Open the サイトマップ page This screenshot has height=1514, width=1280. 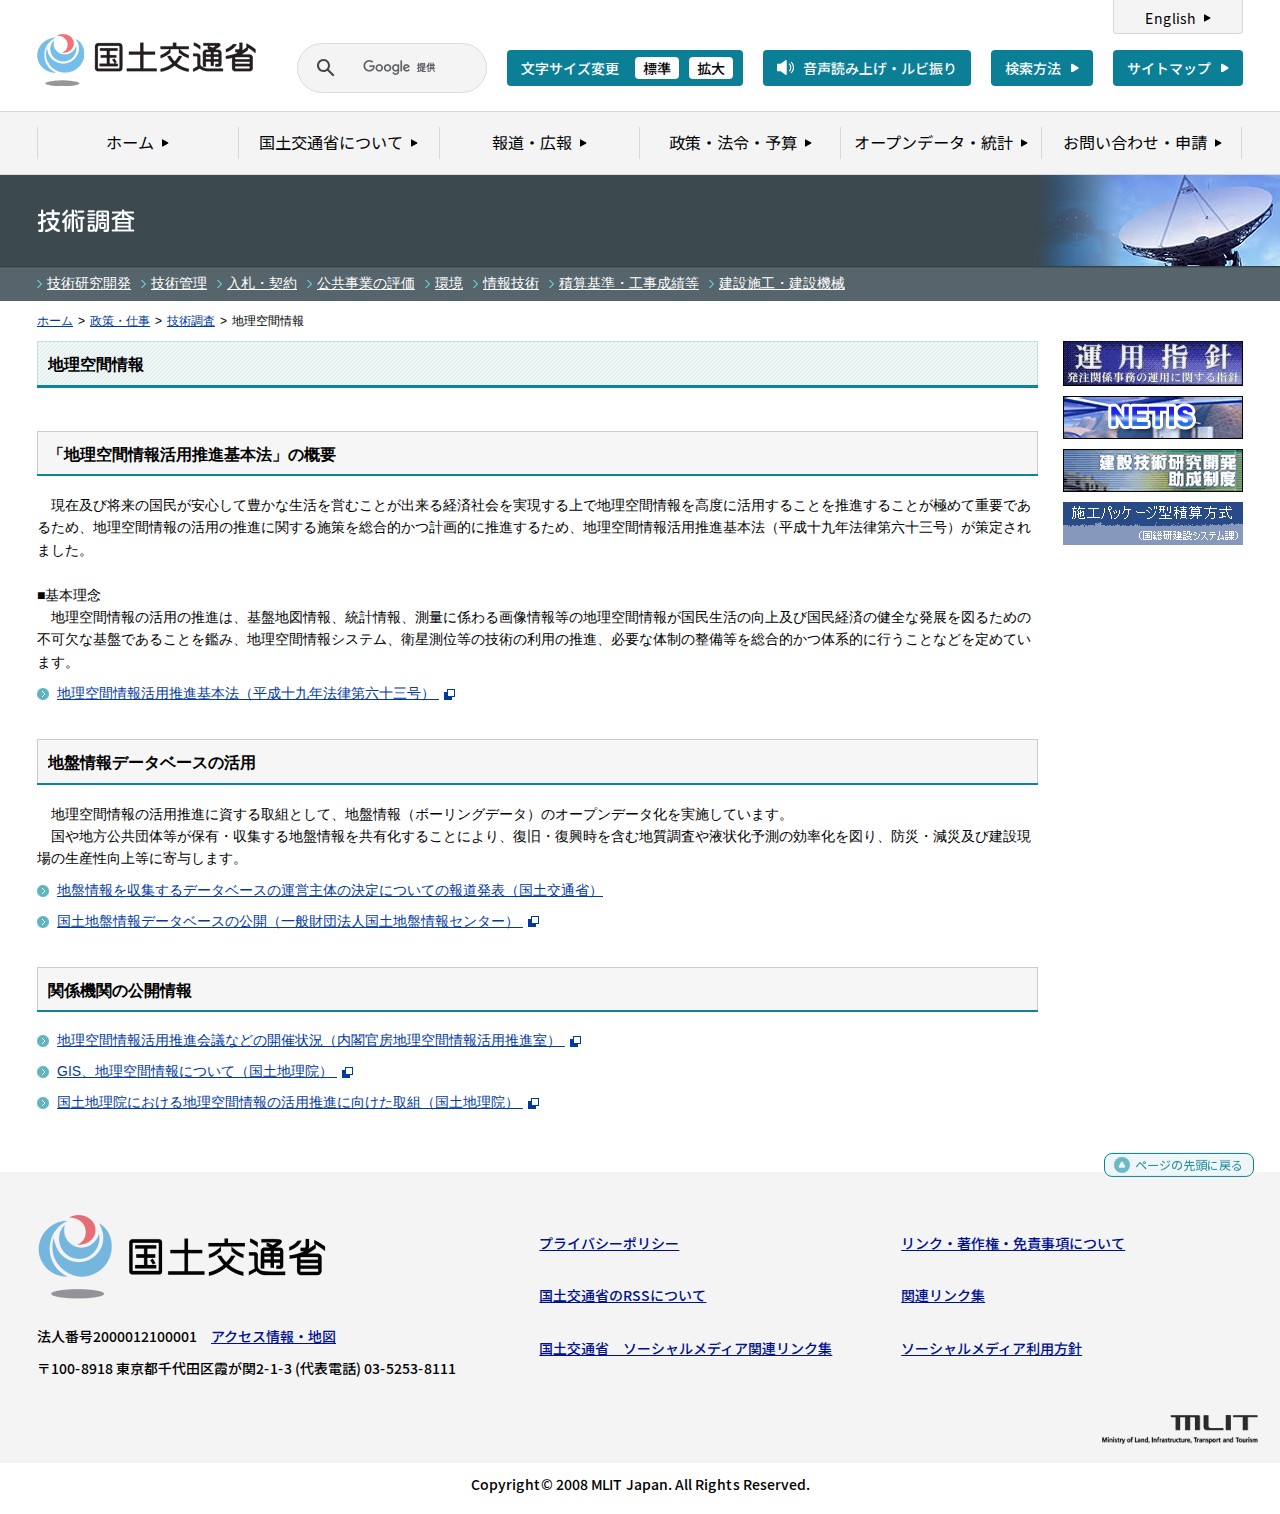(1178, 68)
